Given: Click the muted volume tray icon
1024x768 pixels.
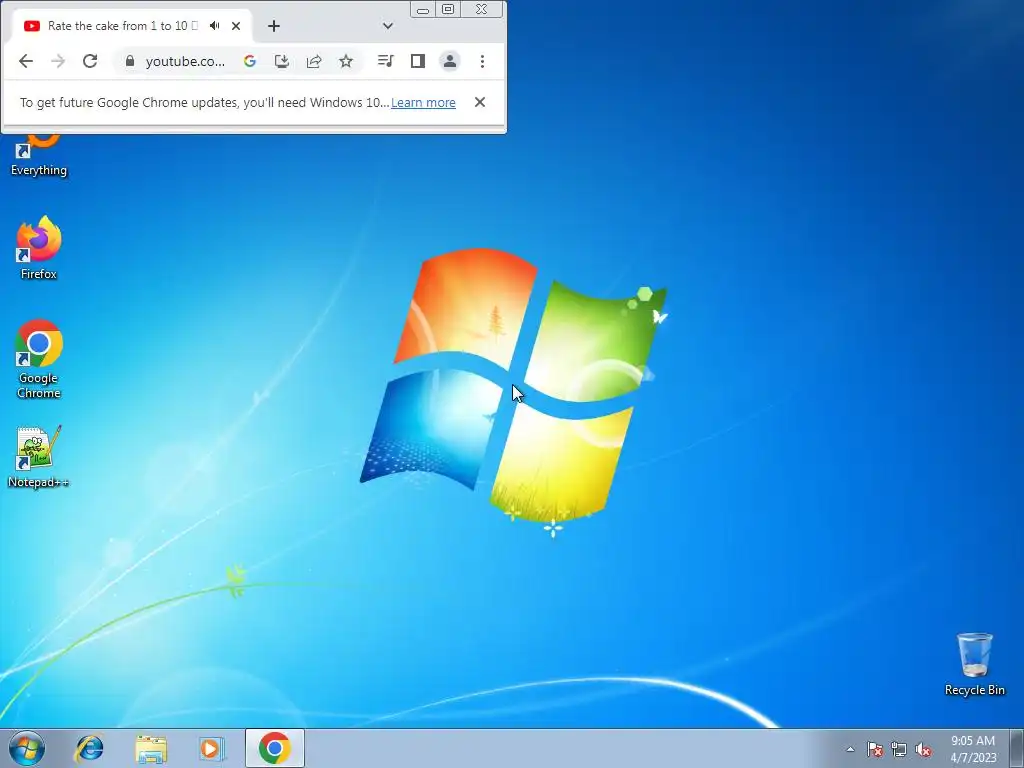Looking at the screenshot, I should (x=923, y=749).
